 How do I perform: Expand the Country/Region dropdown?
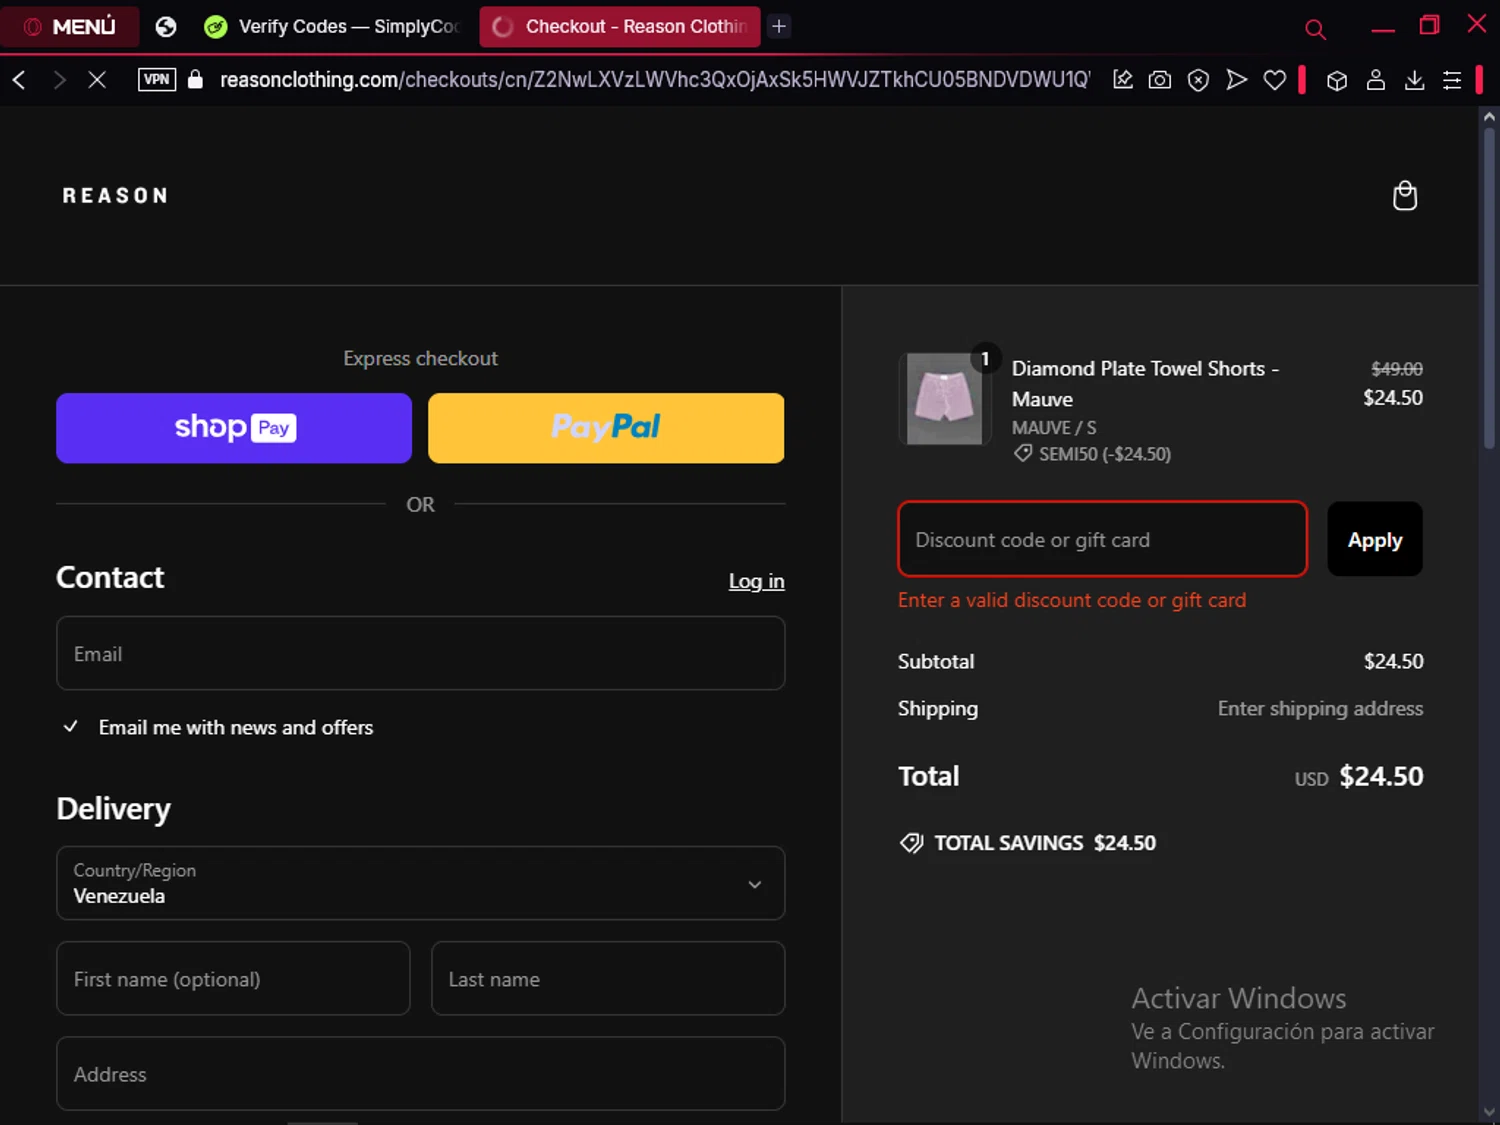click(x=421, y=883)
